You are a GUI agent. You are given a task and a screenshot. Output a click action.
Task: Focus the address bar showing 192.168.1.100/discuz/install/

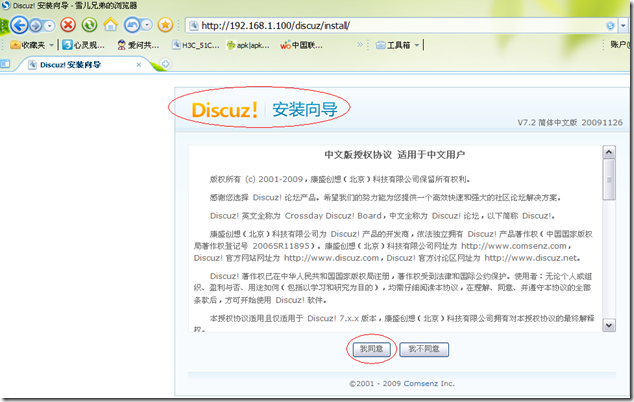point(400,26)
